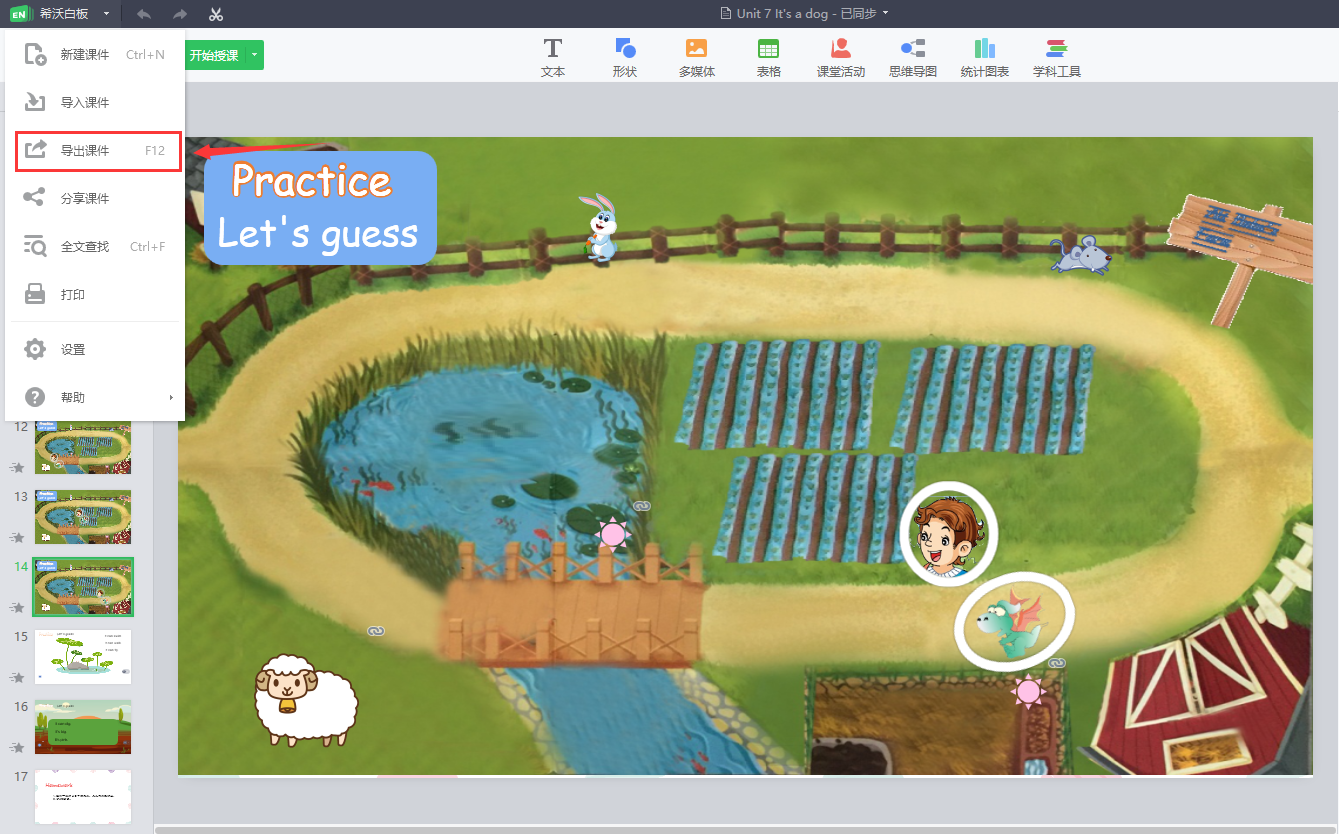
Task: Expand the 希沃白板 main menu arrow
Action: pos(106,14)
